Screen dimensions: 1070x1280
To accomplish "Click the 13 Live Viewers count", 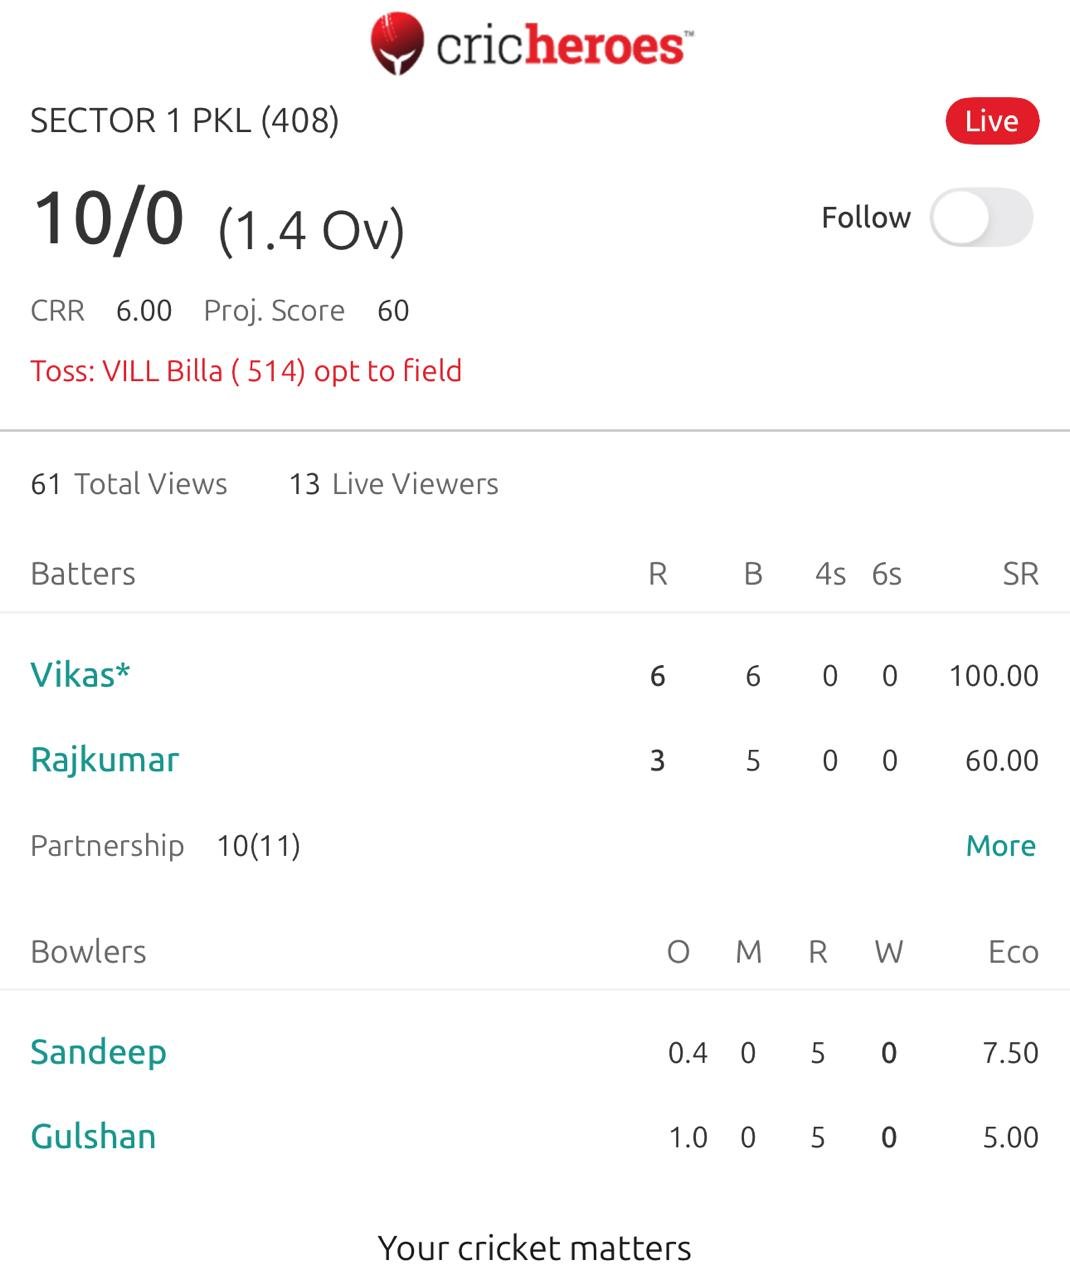I will [393, 484].
